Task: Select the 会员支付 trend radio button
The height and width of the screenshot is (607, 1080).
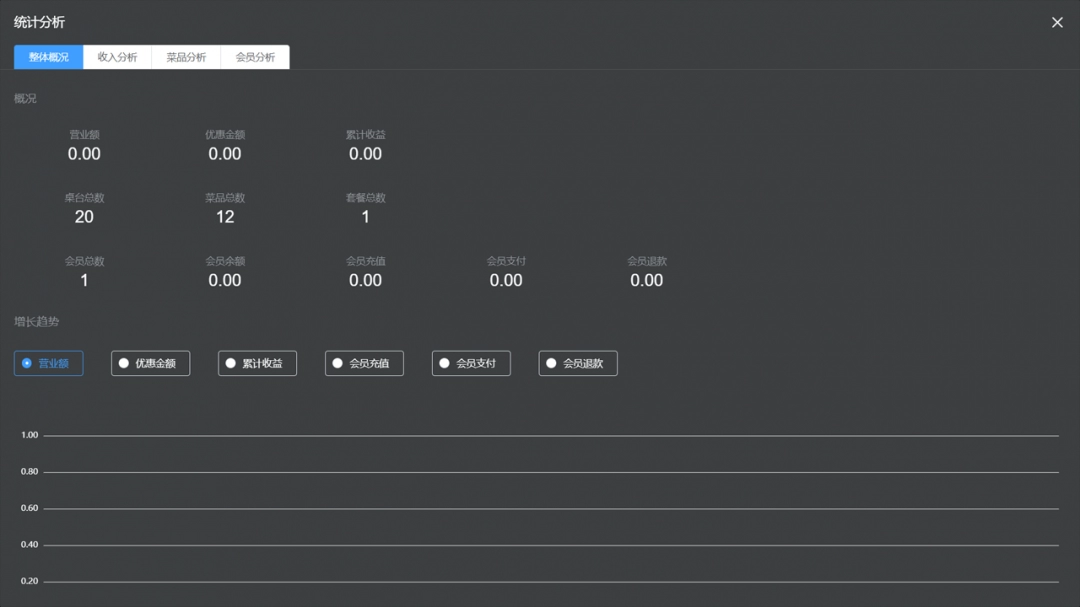Action: click(470, 363)
